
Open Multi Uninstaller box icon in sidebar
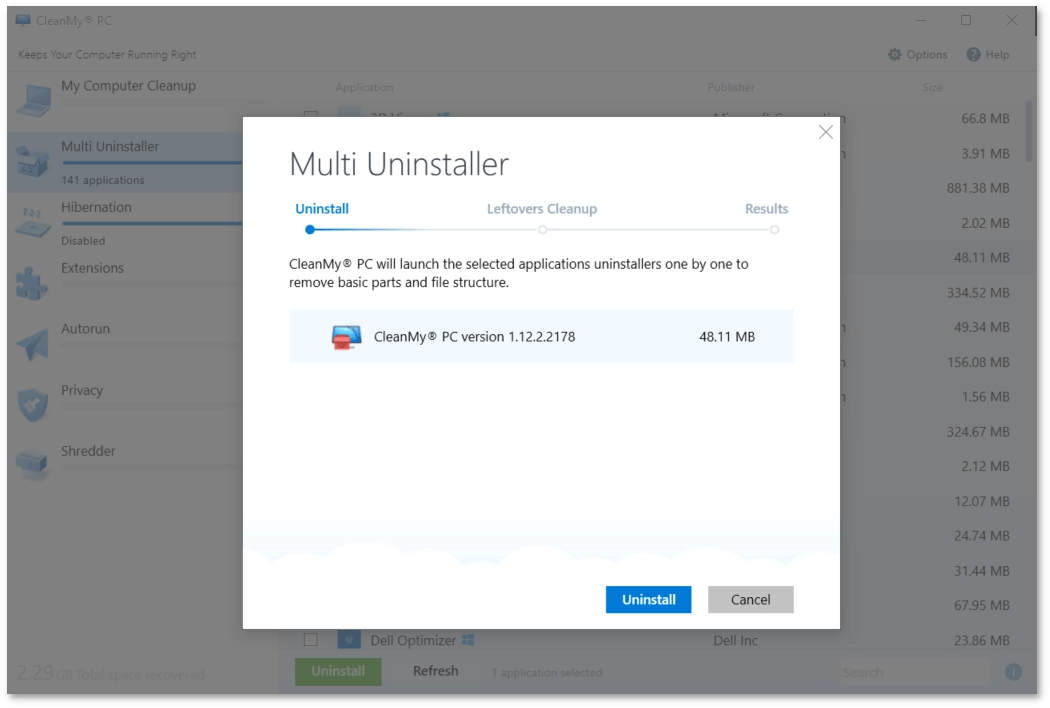(32, 161)
